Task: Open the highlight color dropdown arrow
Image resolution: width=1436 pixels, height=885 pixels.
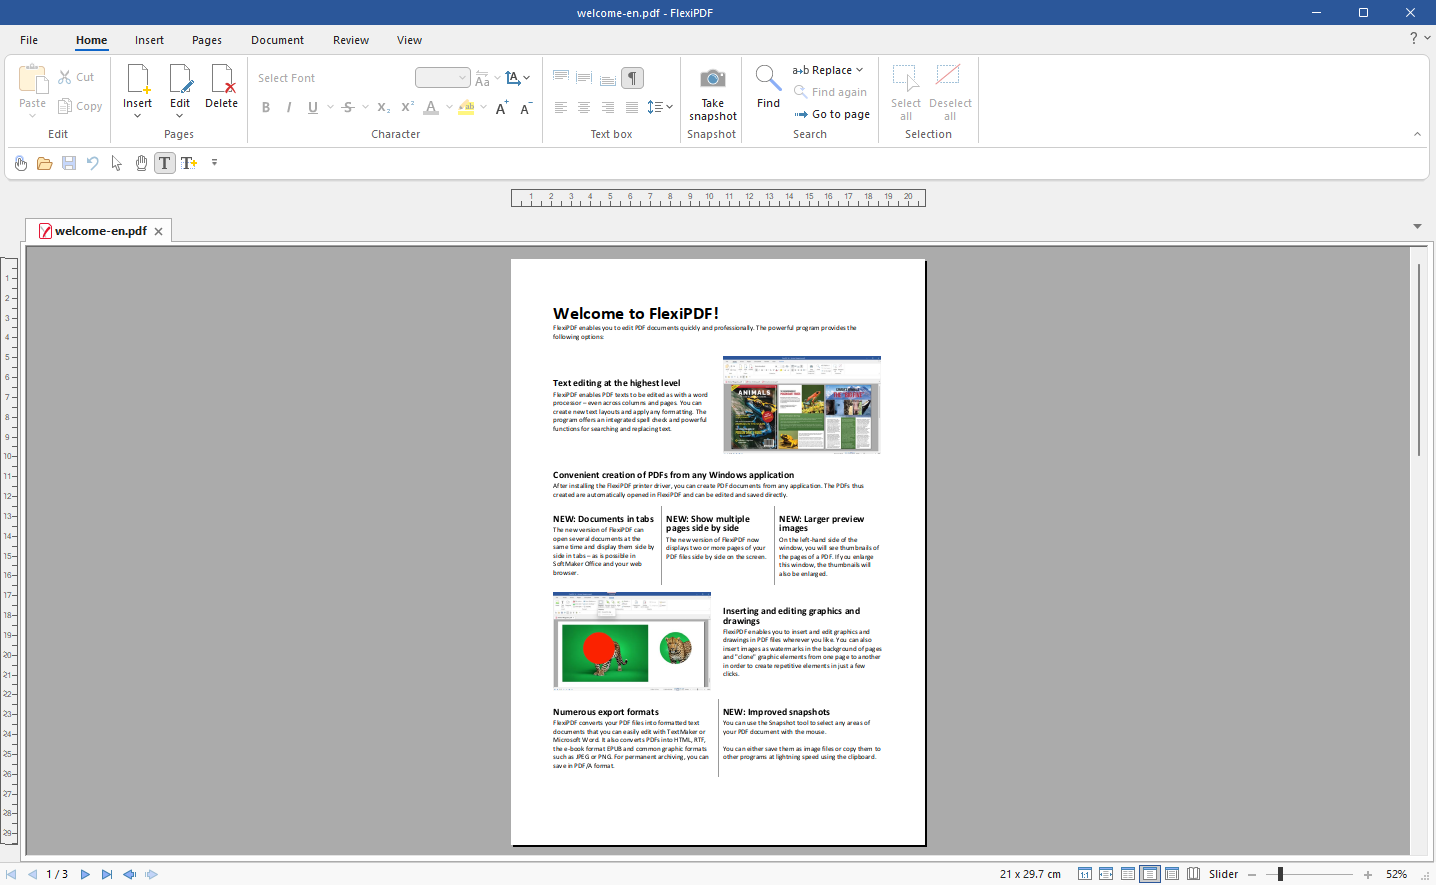Action: 484,107
